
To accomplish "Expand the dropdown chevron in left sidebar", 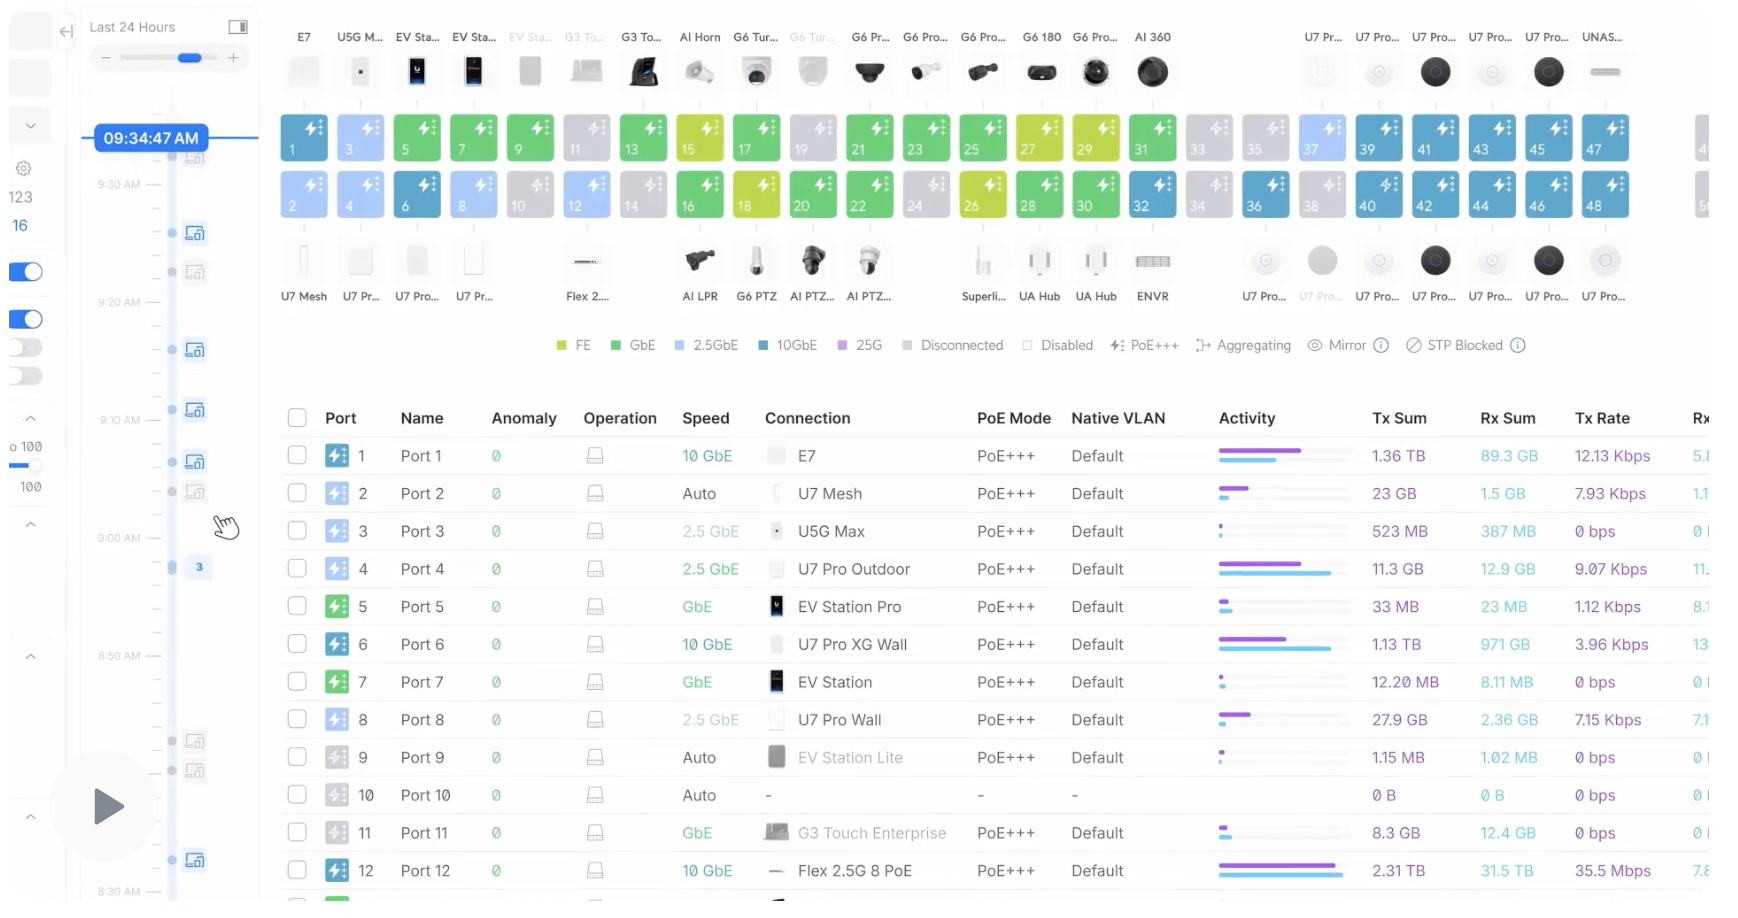I will pyautogui.click(x=30, y=126).
